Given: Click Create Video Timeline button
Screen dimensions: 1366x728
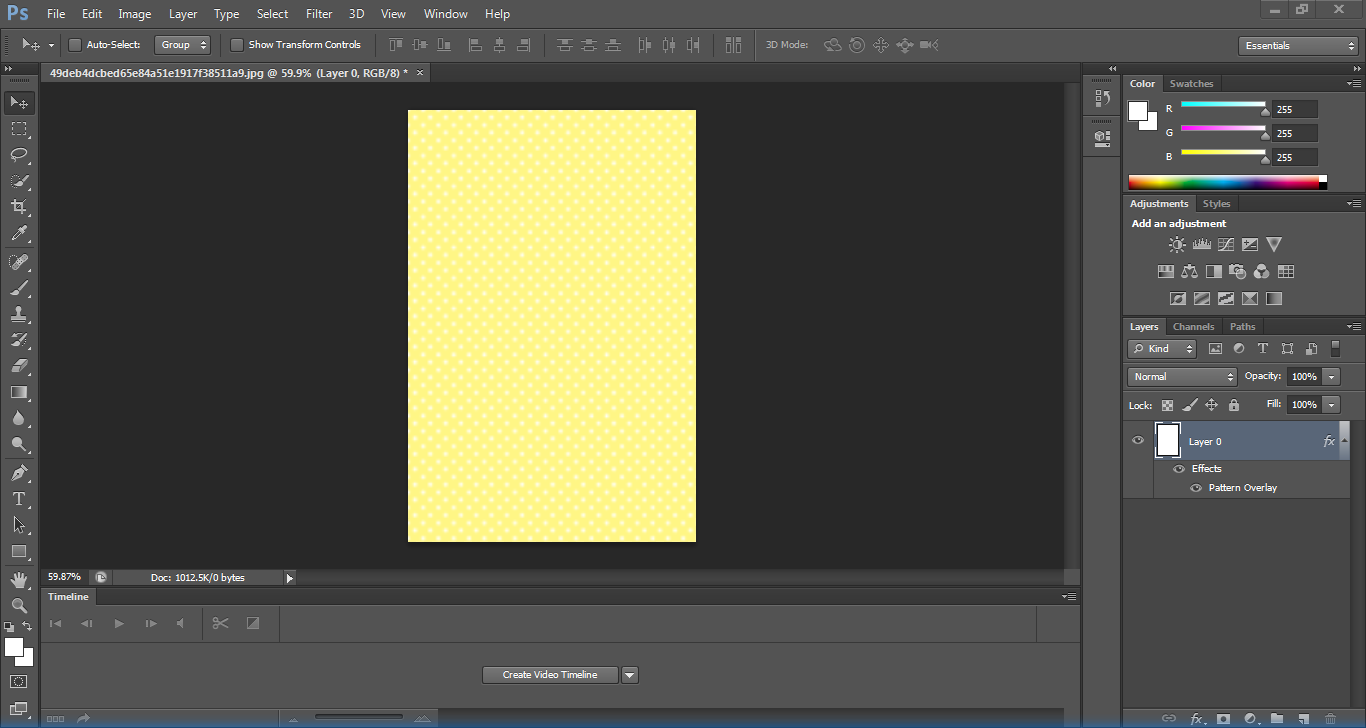Looking at the screenshot, I should click(550, 675).
